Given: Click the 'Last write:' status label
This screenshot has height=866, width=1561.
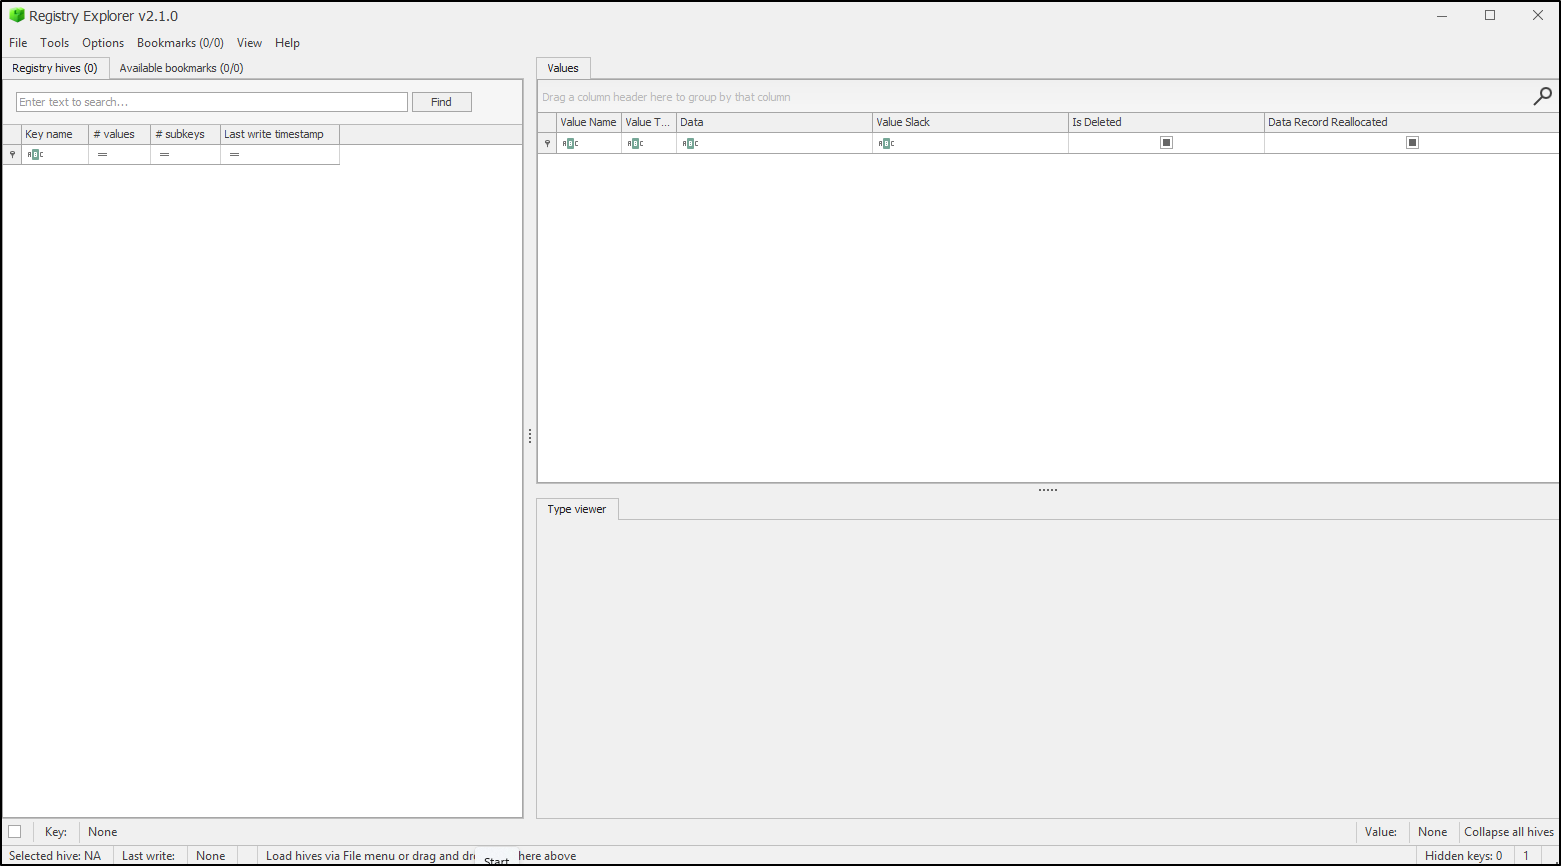Looking at the screenshot, I should [x=149, y=856].
